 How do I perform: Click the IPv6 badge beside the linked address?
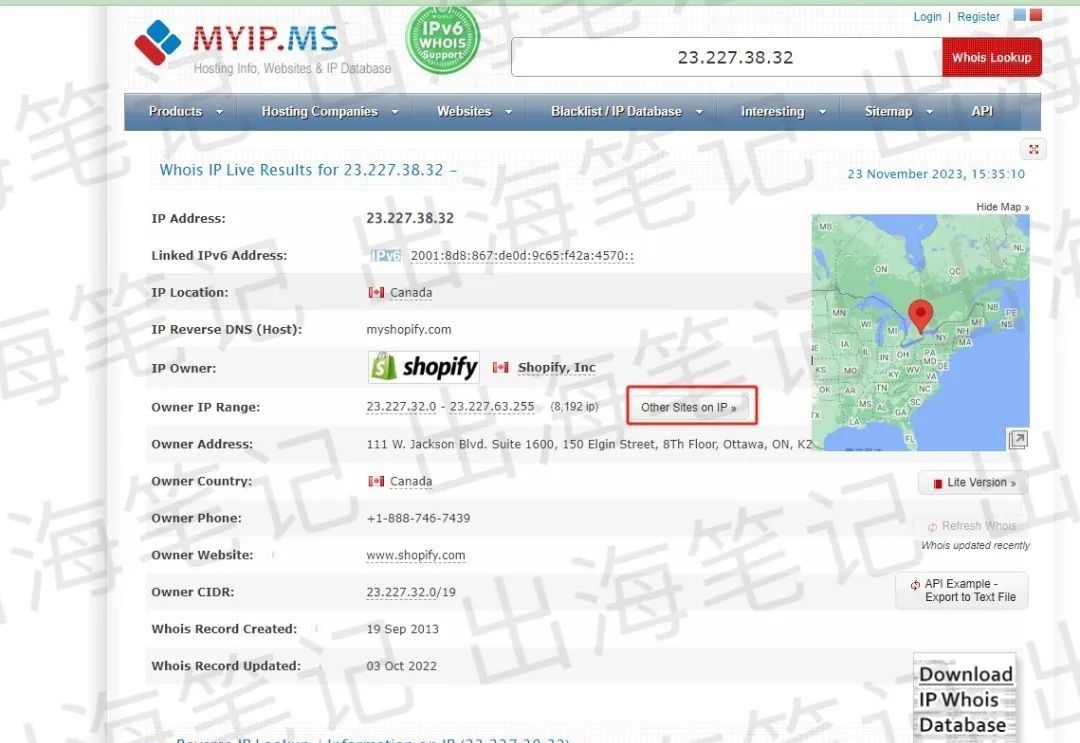pyautogui.click(x=386, y=256)
